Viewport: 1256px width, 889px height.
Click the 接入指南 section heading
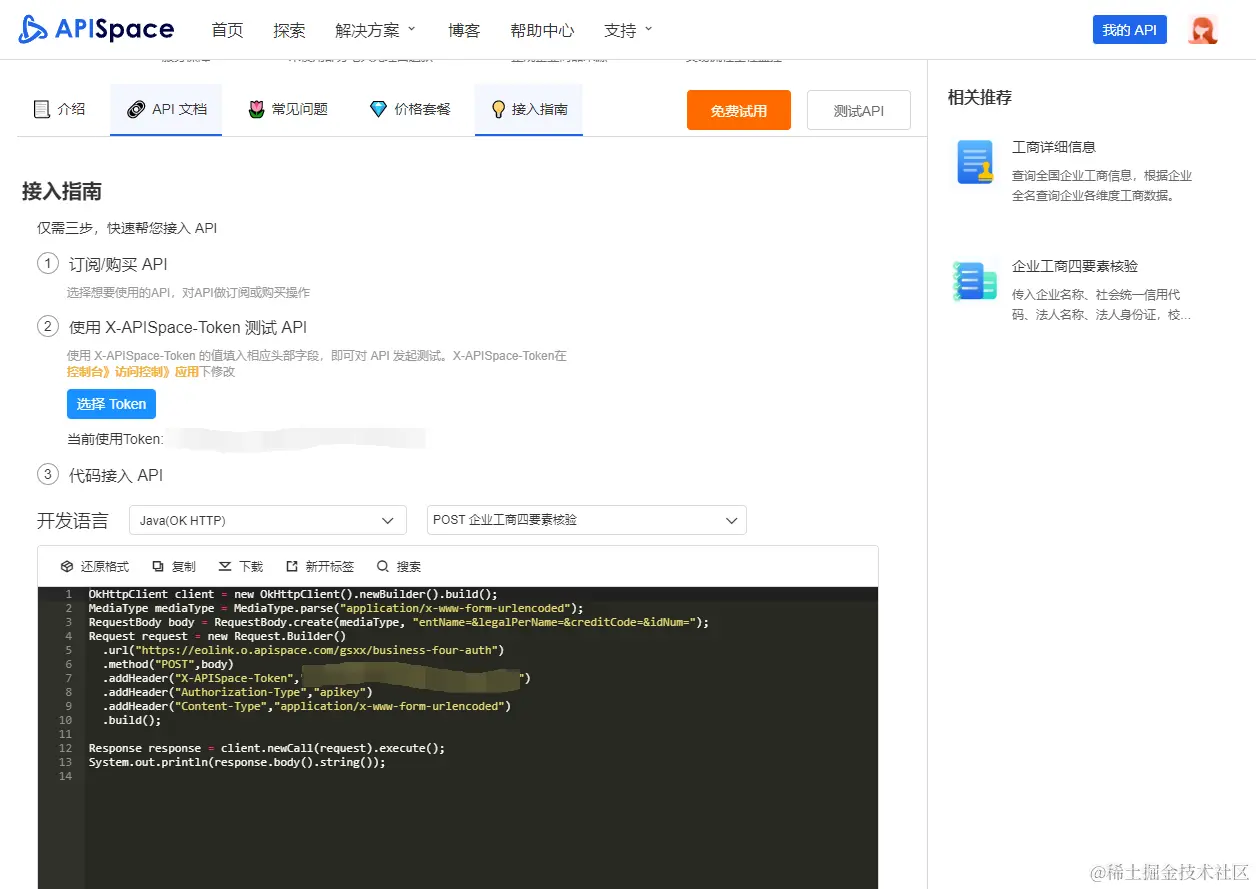[62, 191]
